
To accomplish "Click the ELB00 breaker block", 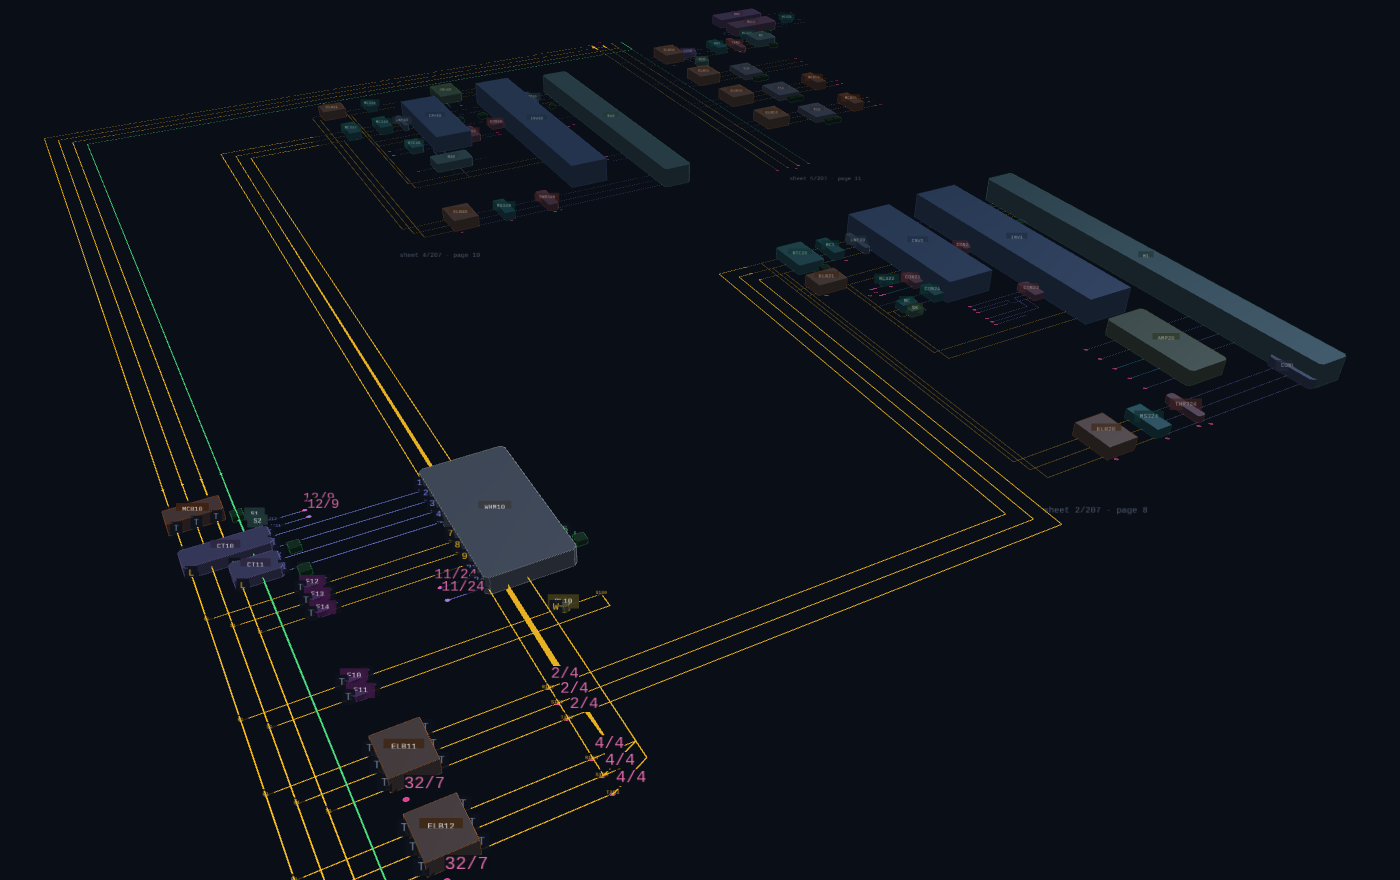I will click(x=460, y=216).
